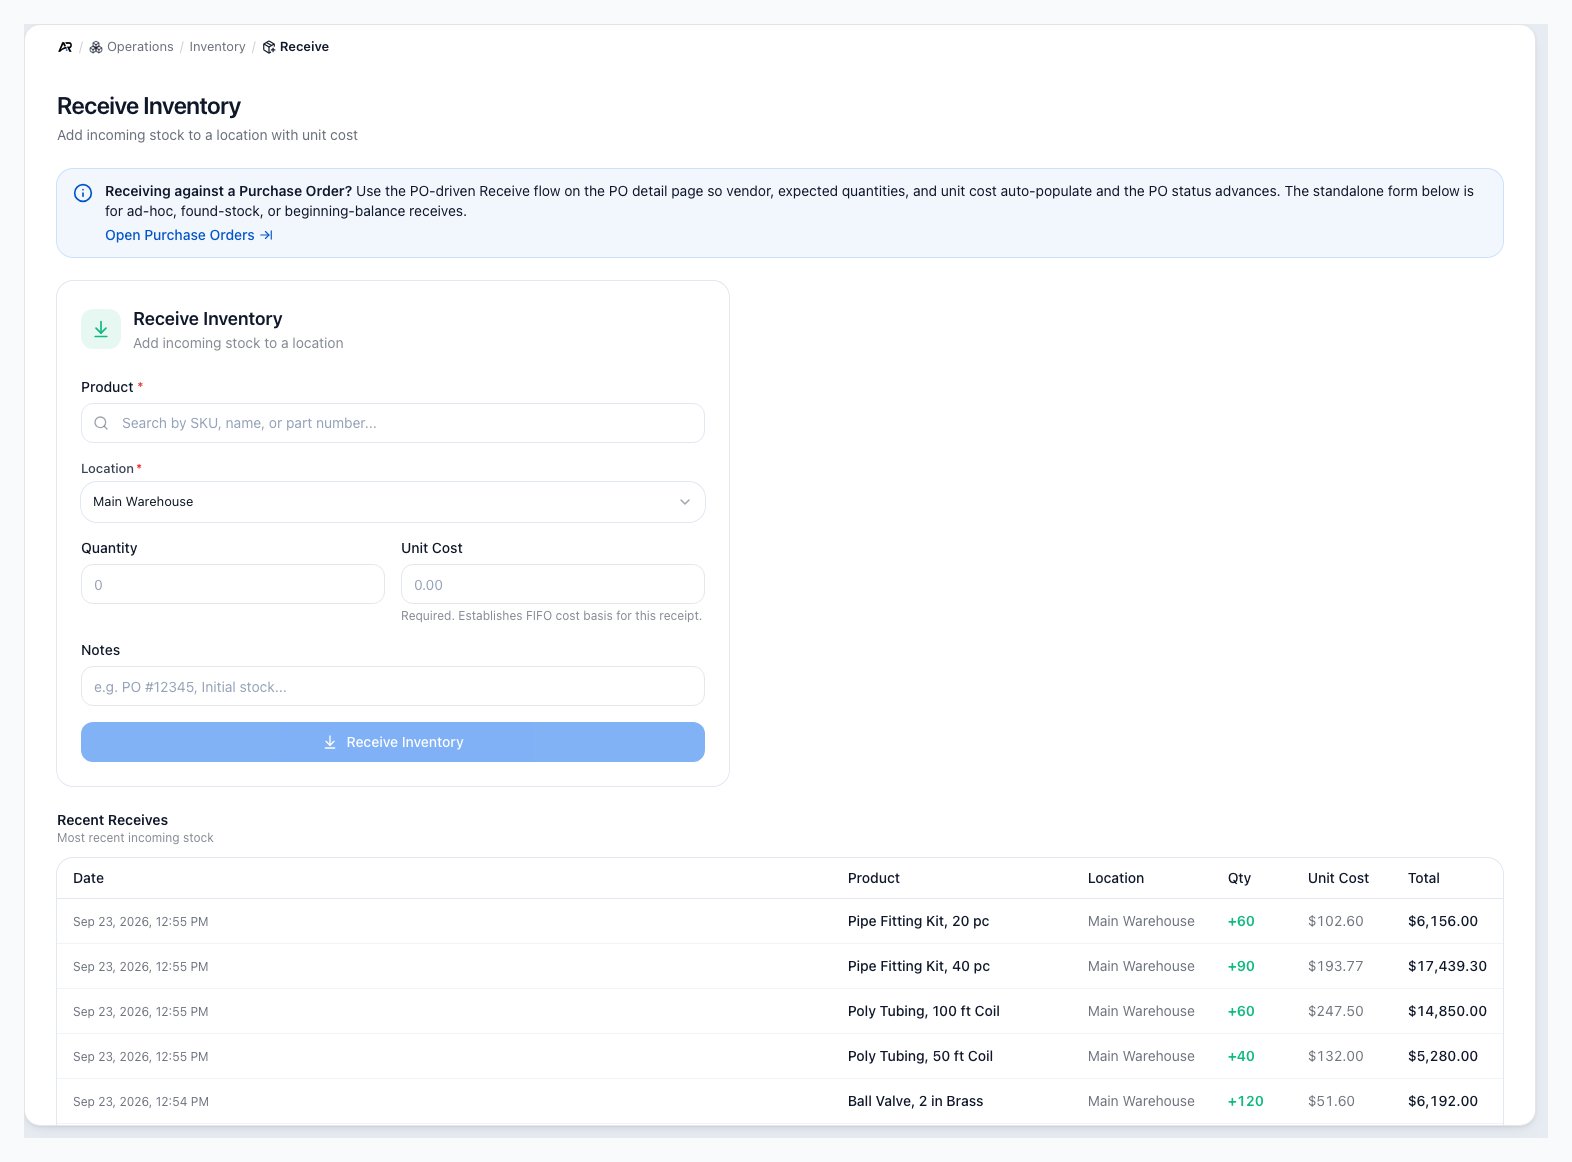Click the Sep 23, 2026, 12:54 PM date

click(x=141, y=1102)
